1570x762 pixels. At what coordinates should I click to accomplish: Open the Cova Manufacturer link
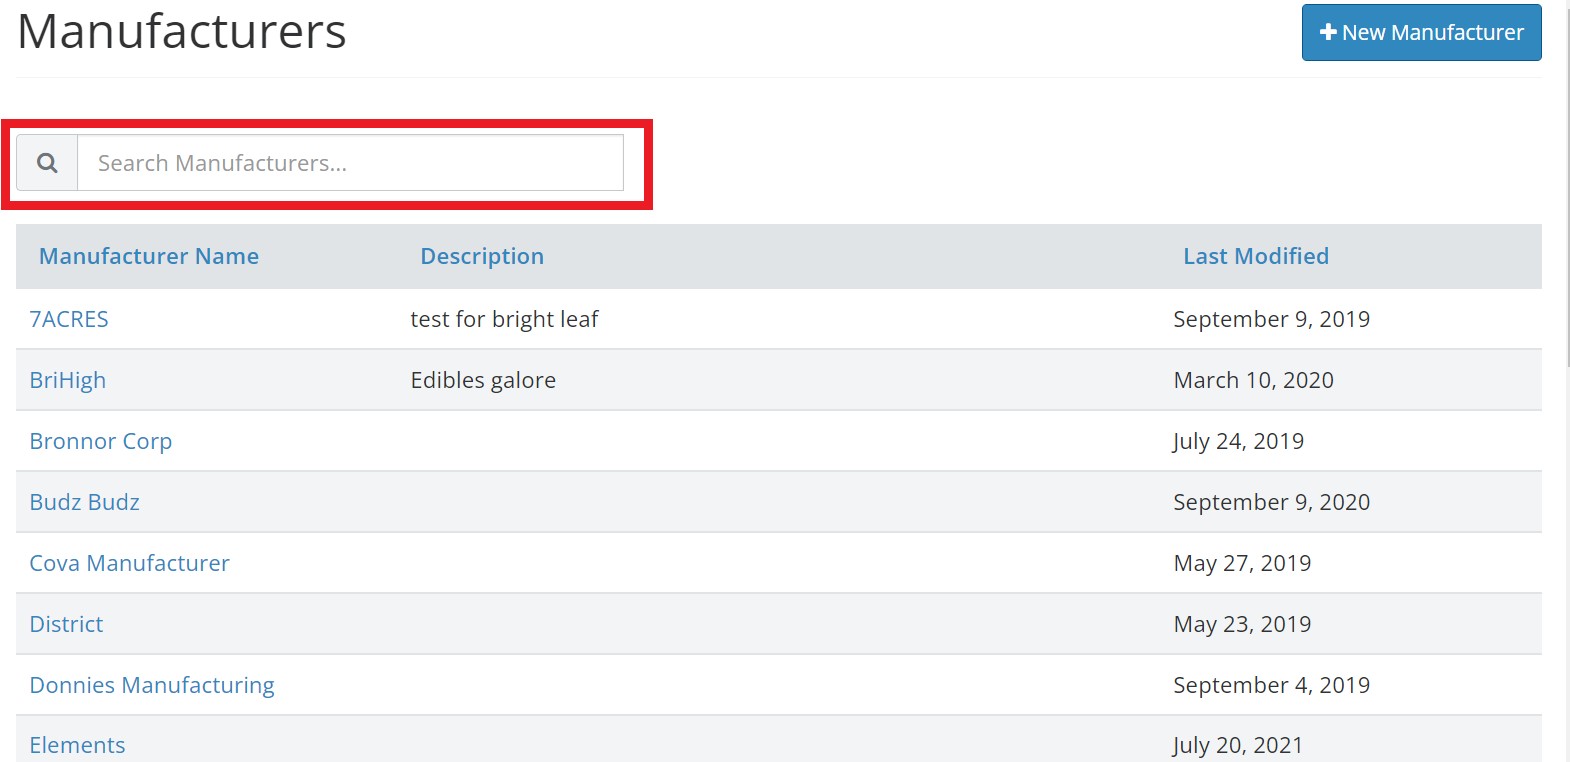click(x=129, y=563)
